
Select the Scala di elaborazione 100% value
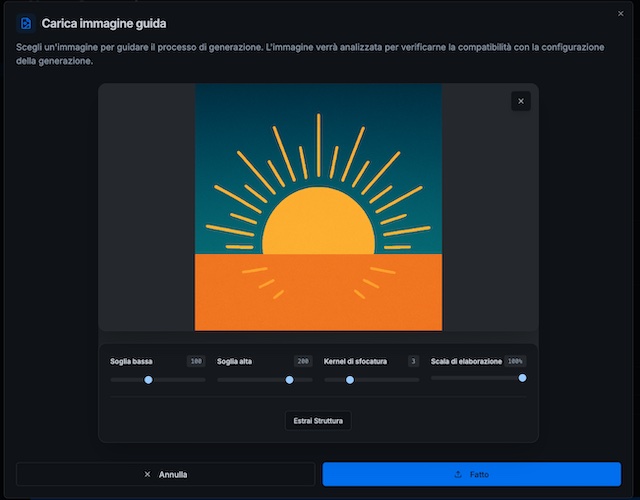(x=515, y=361)
